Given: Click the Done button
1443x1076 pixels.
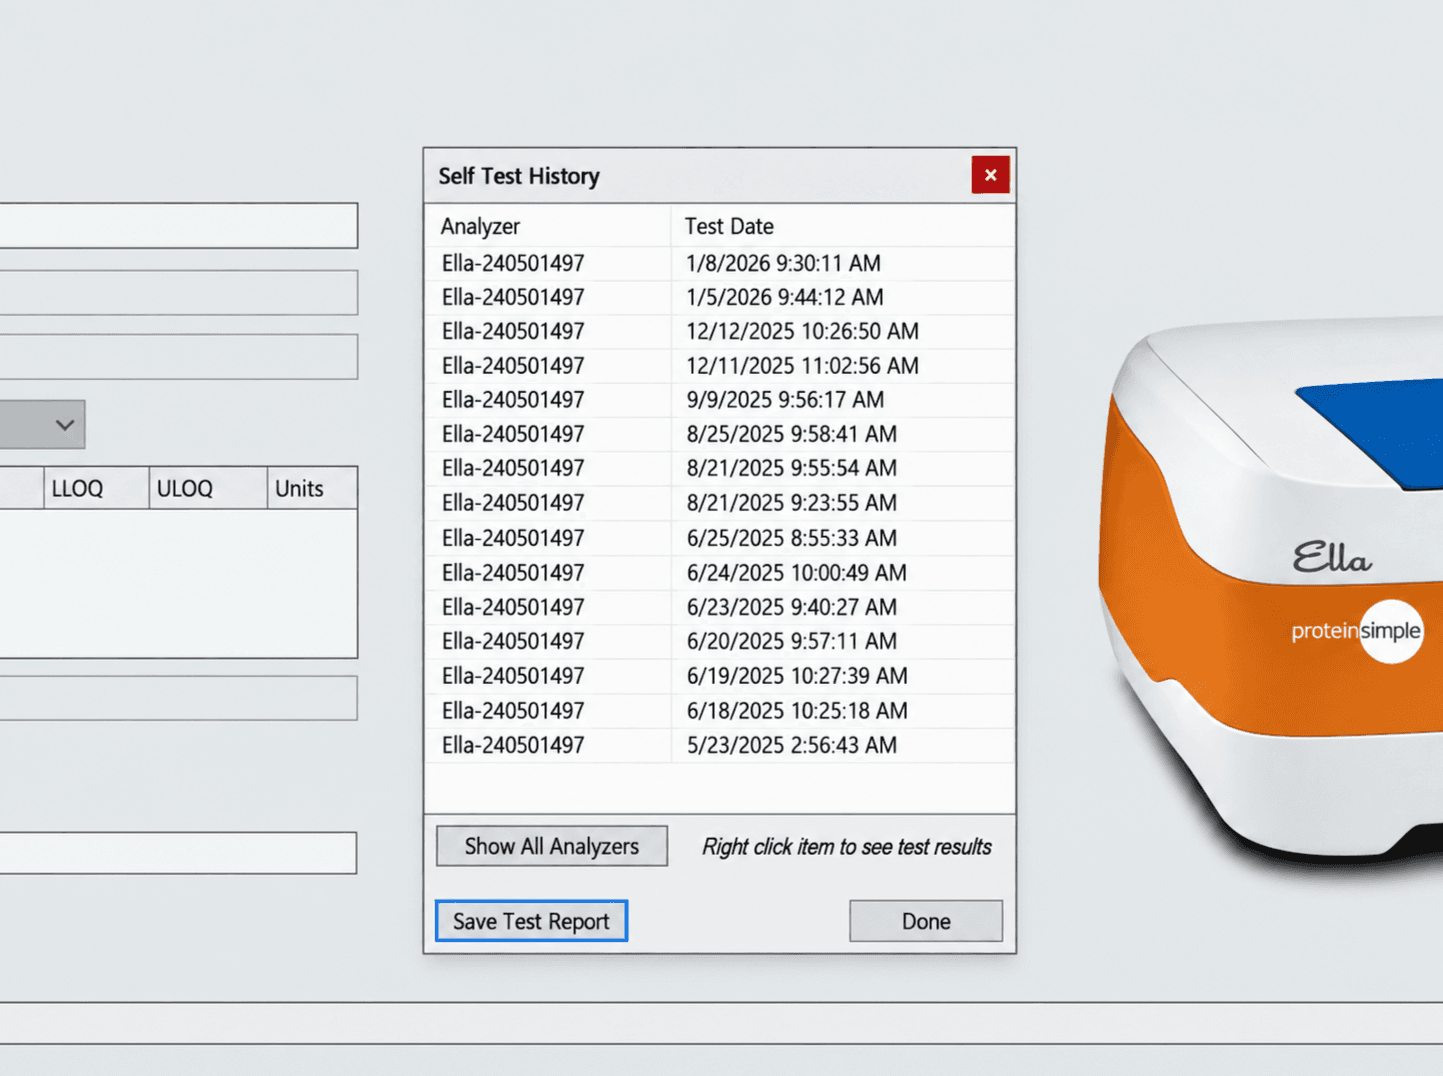Looking at the screenshot, I should 926,921.
